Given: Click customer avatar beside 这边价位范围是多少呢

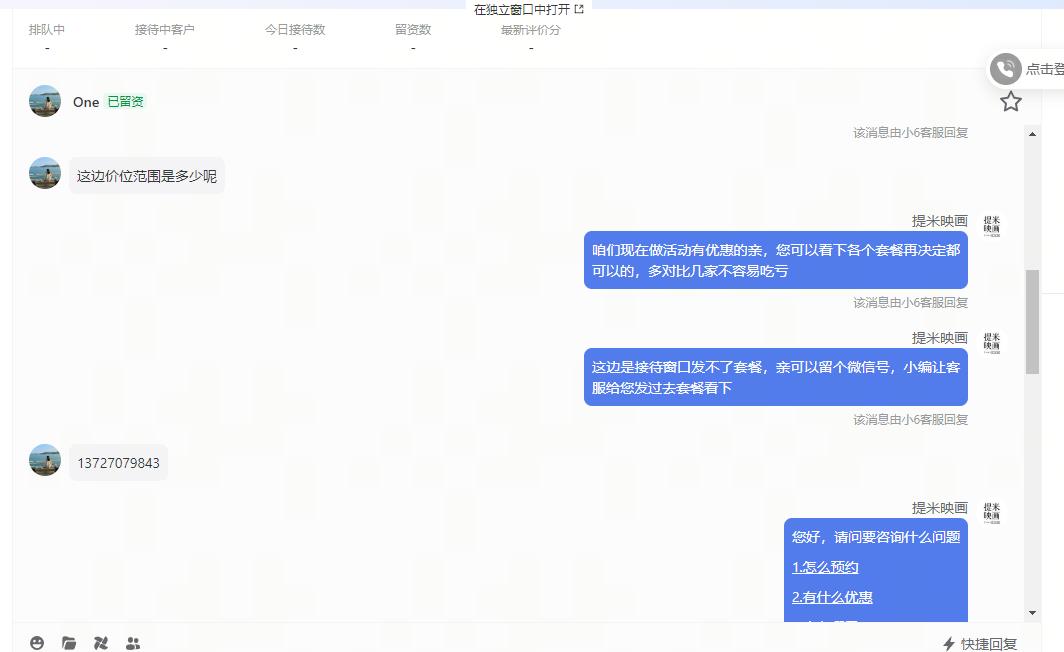Looking at the screenshot, I should 45,173.
